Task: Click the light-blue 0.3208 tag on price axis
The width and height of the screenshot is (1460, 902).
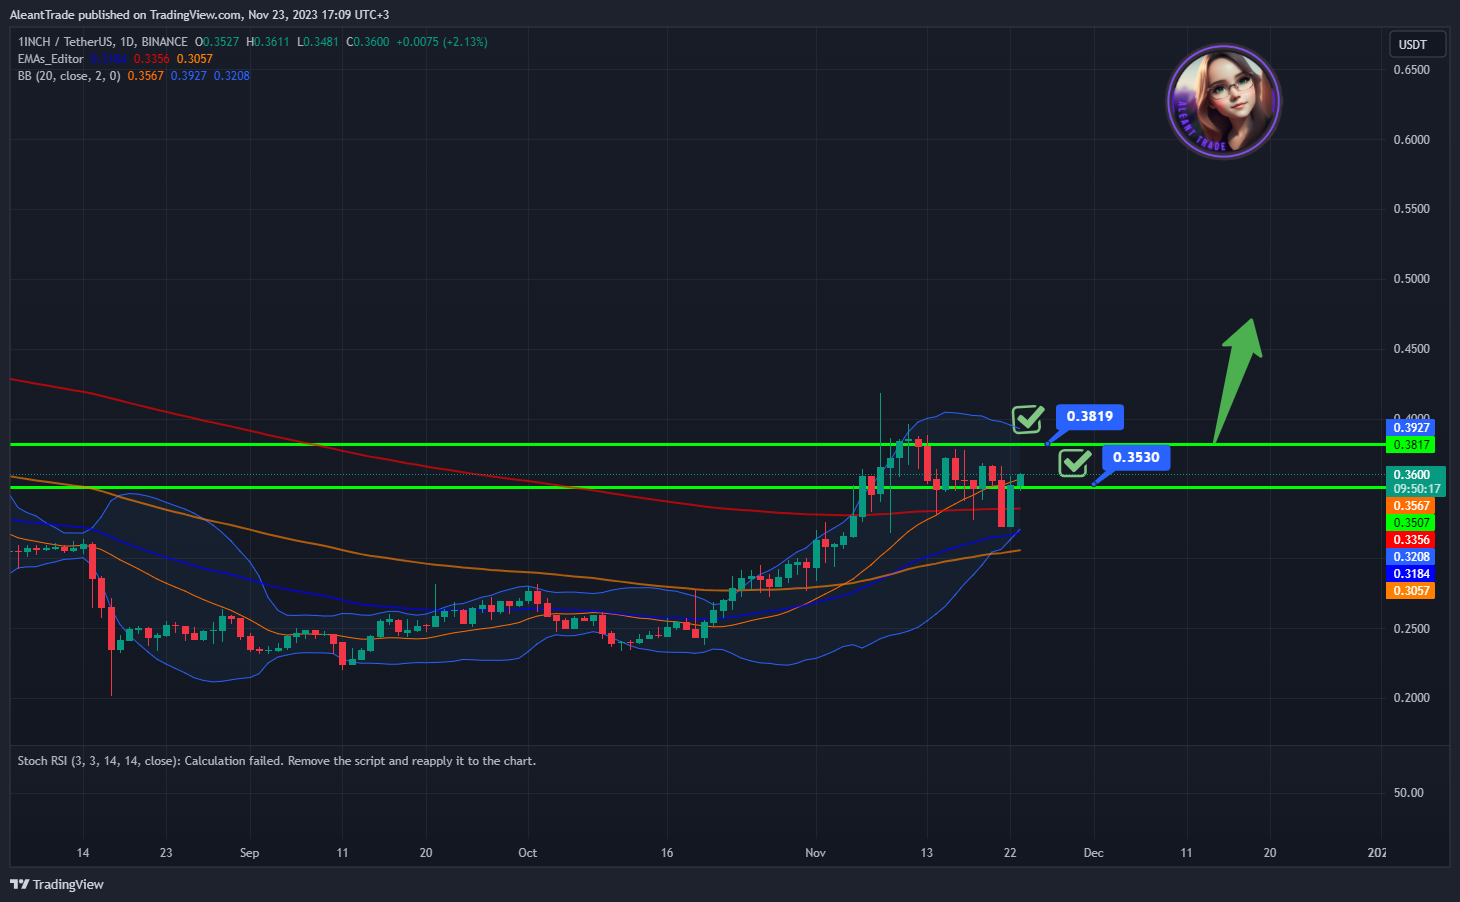Action: click(x=1411, y=557)
